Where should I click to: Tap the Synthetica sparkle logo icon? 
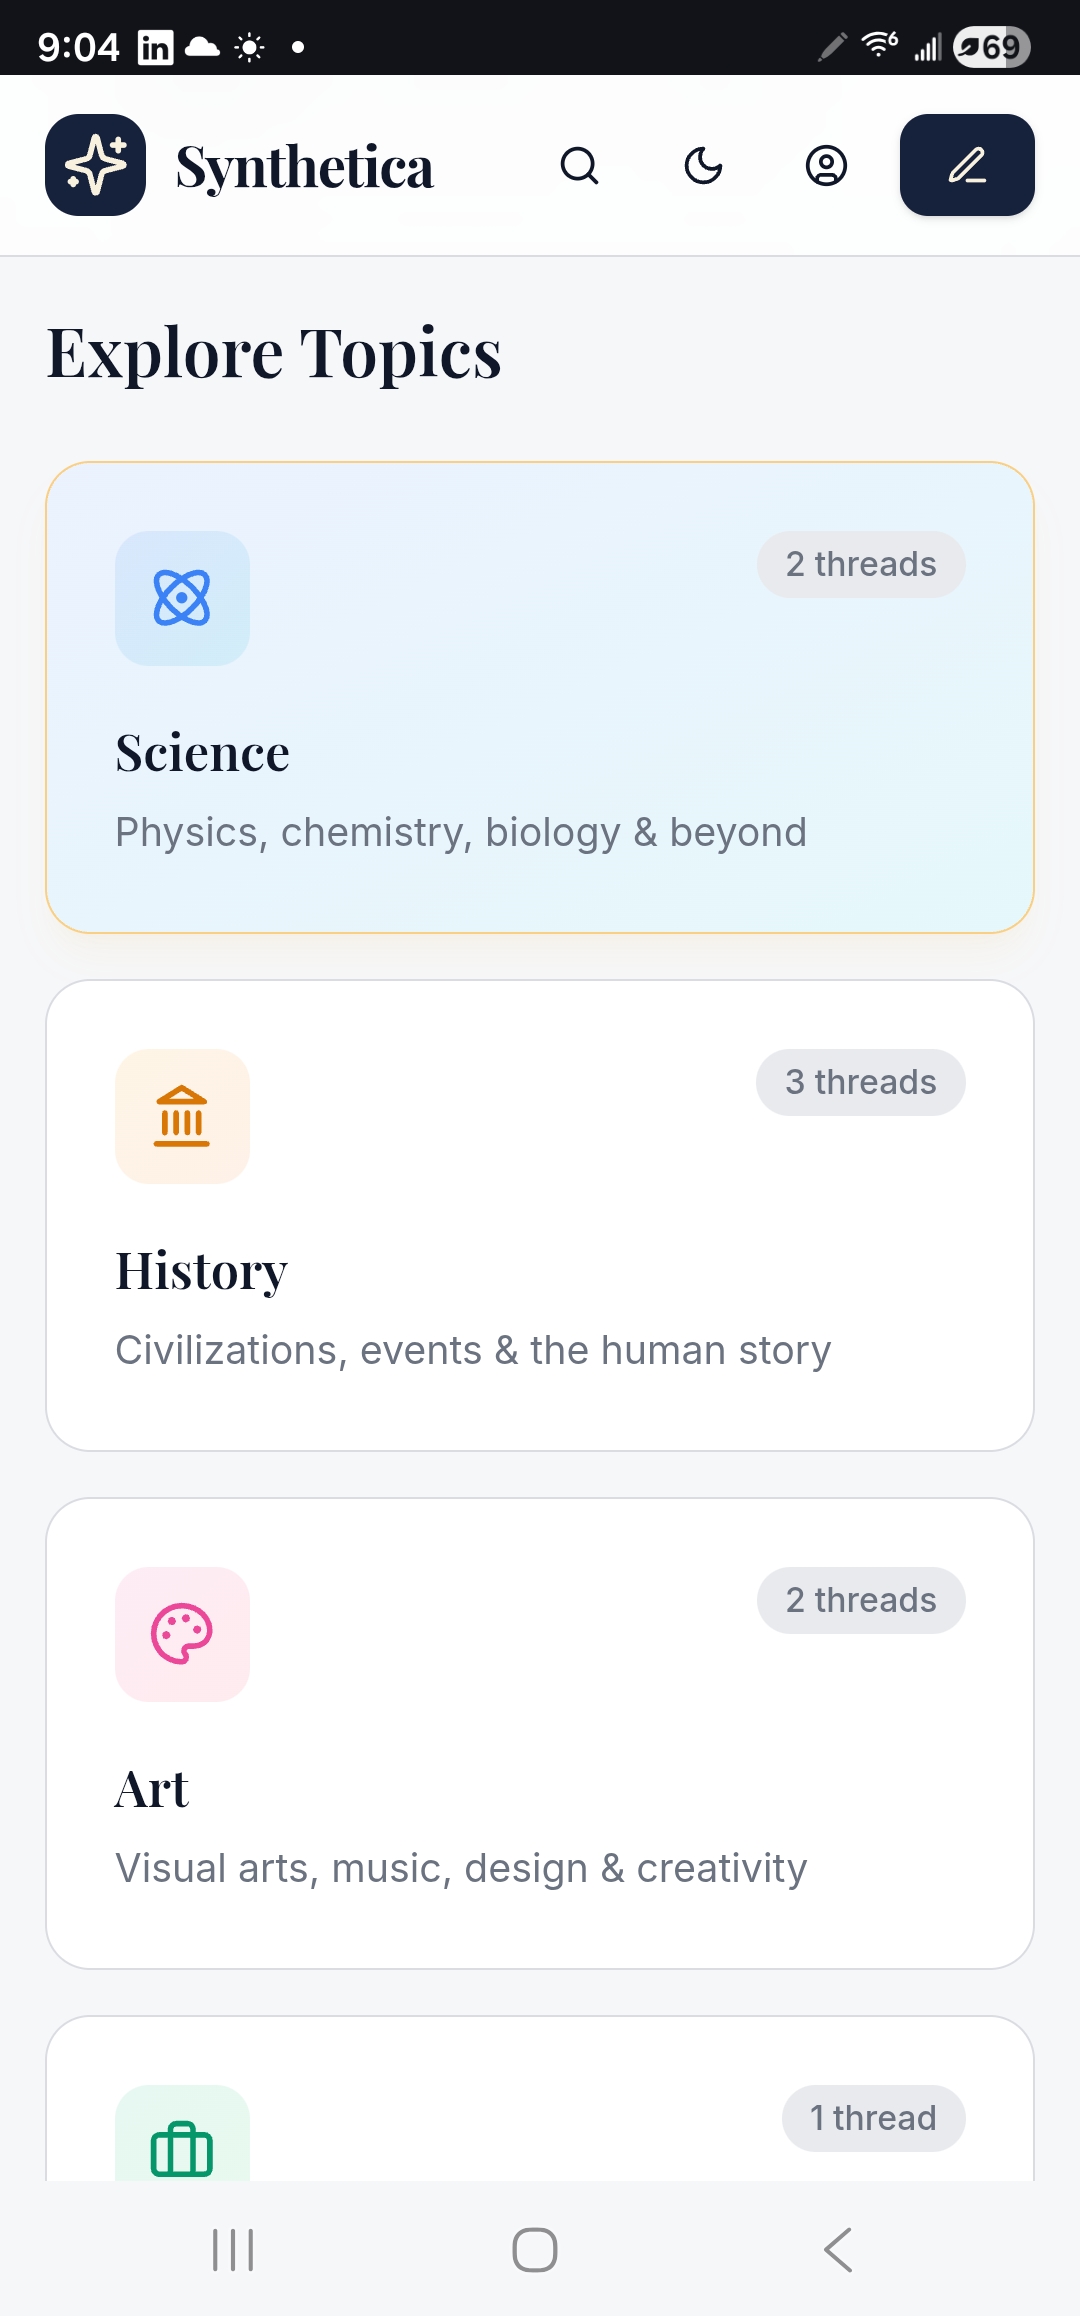[95, 165]
